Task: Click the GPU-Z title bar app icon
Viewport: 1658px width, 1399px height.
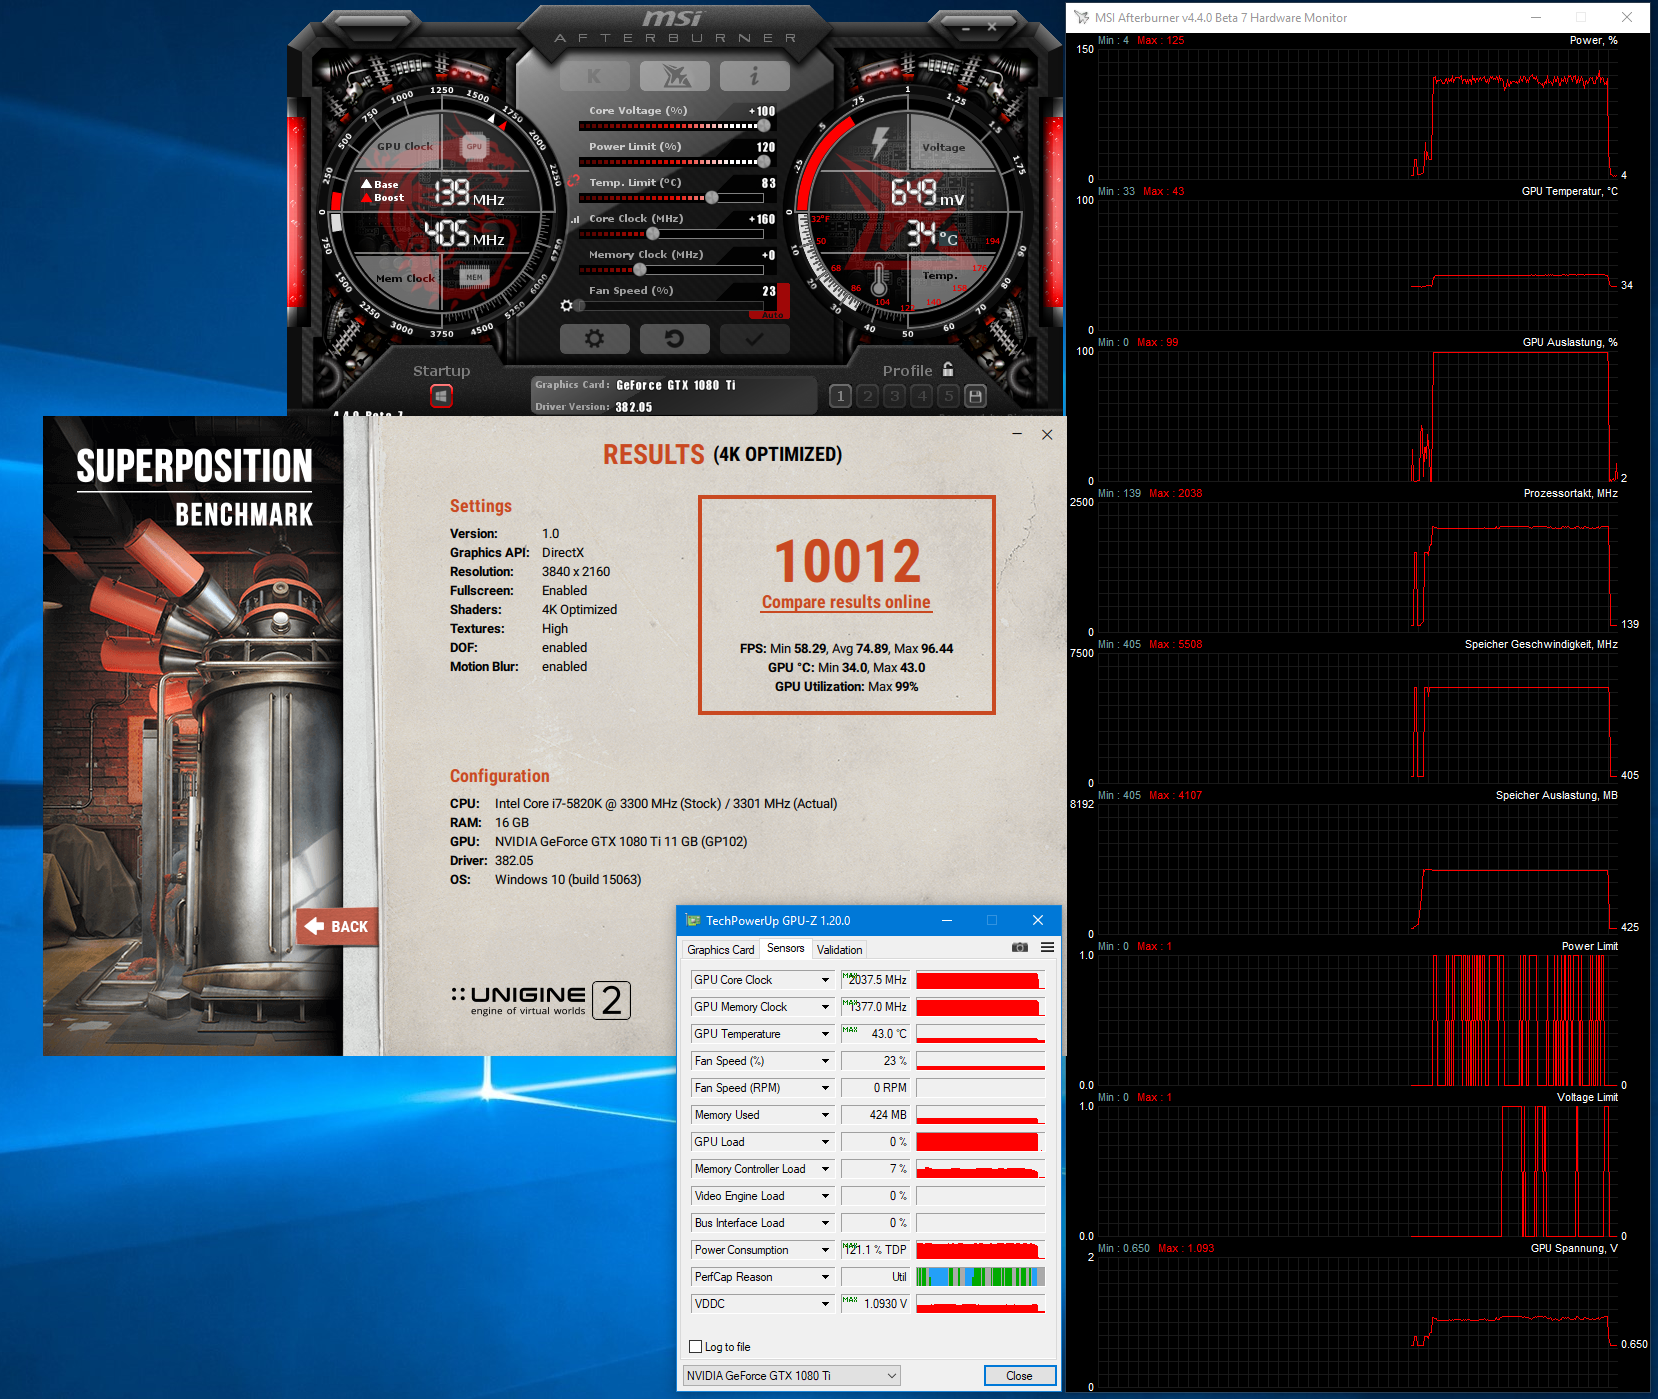Action: tap(693, 920)
